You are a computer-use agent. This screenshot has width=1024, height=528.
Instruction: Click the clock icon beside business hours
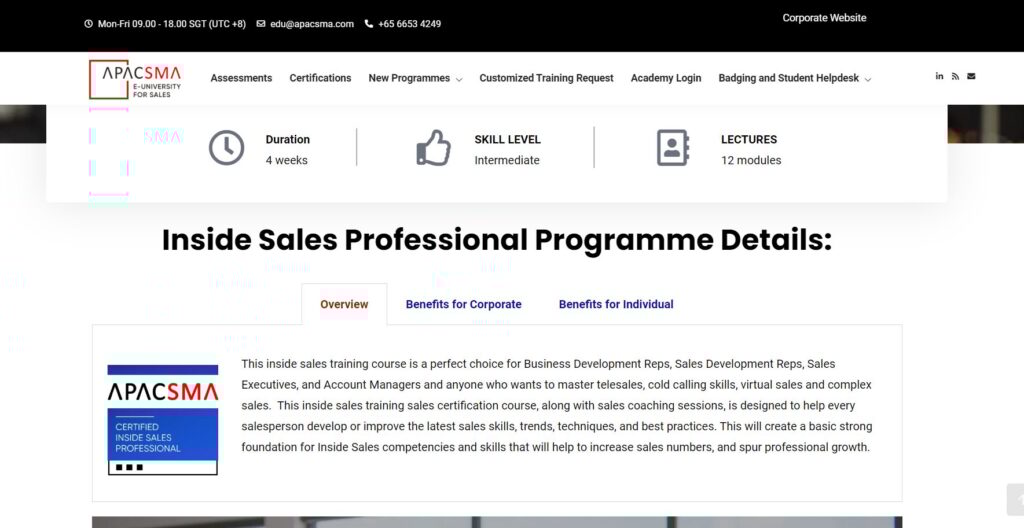88,24
